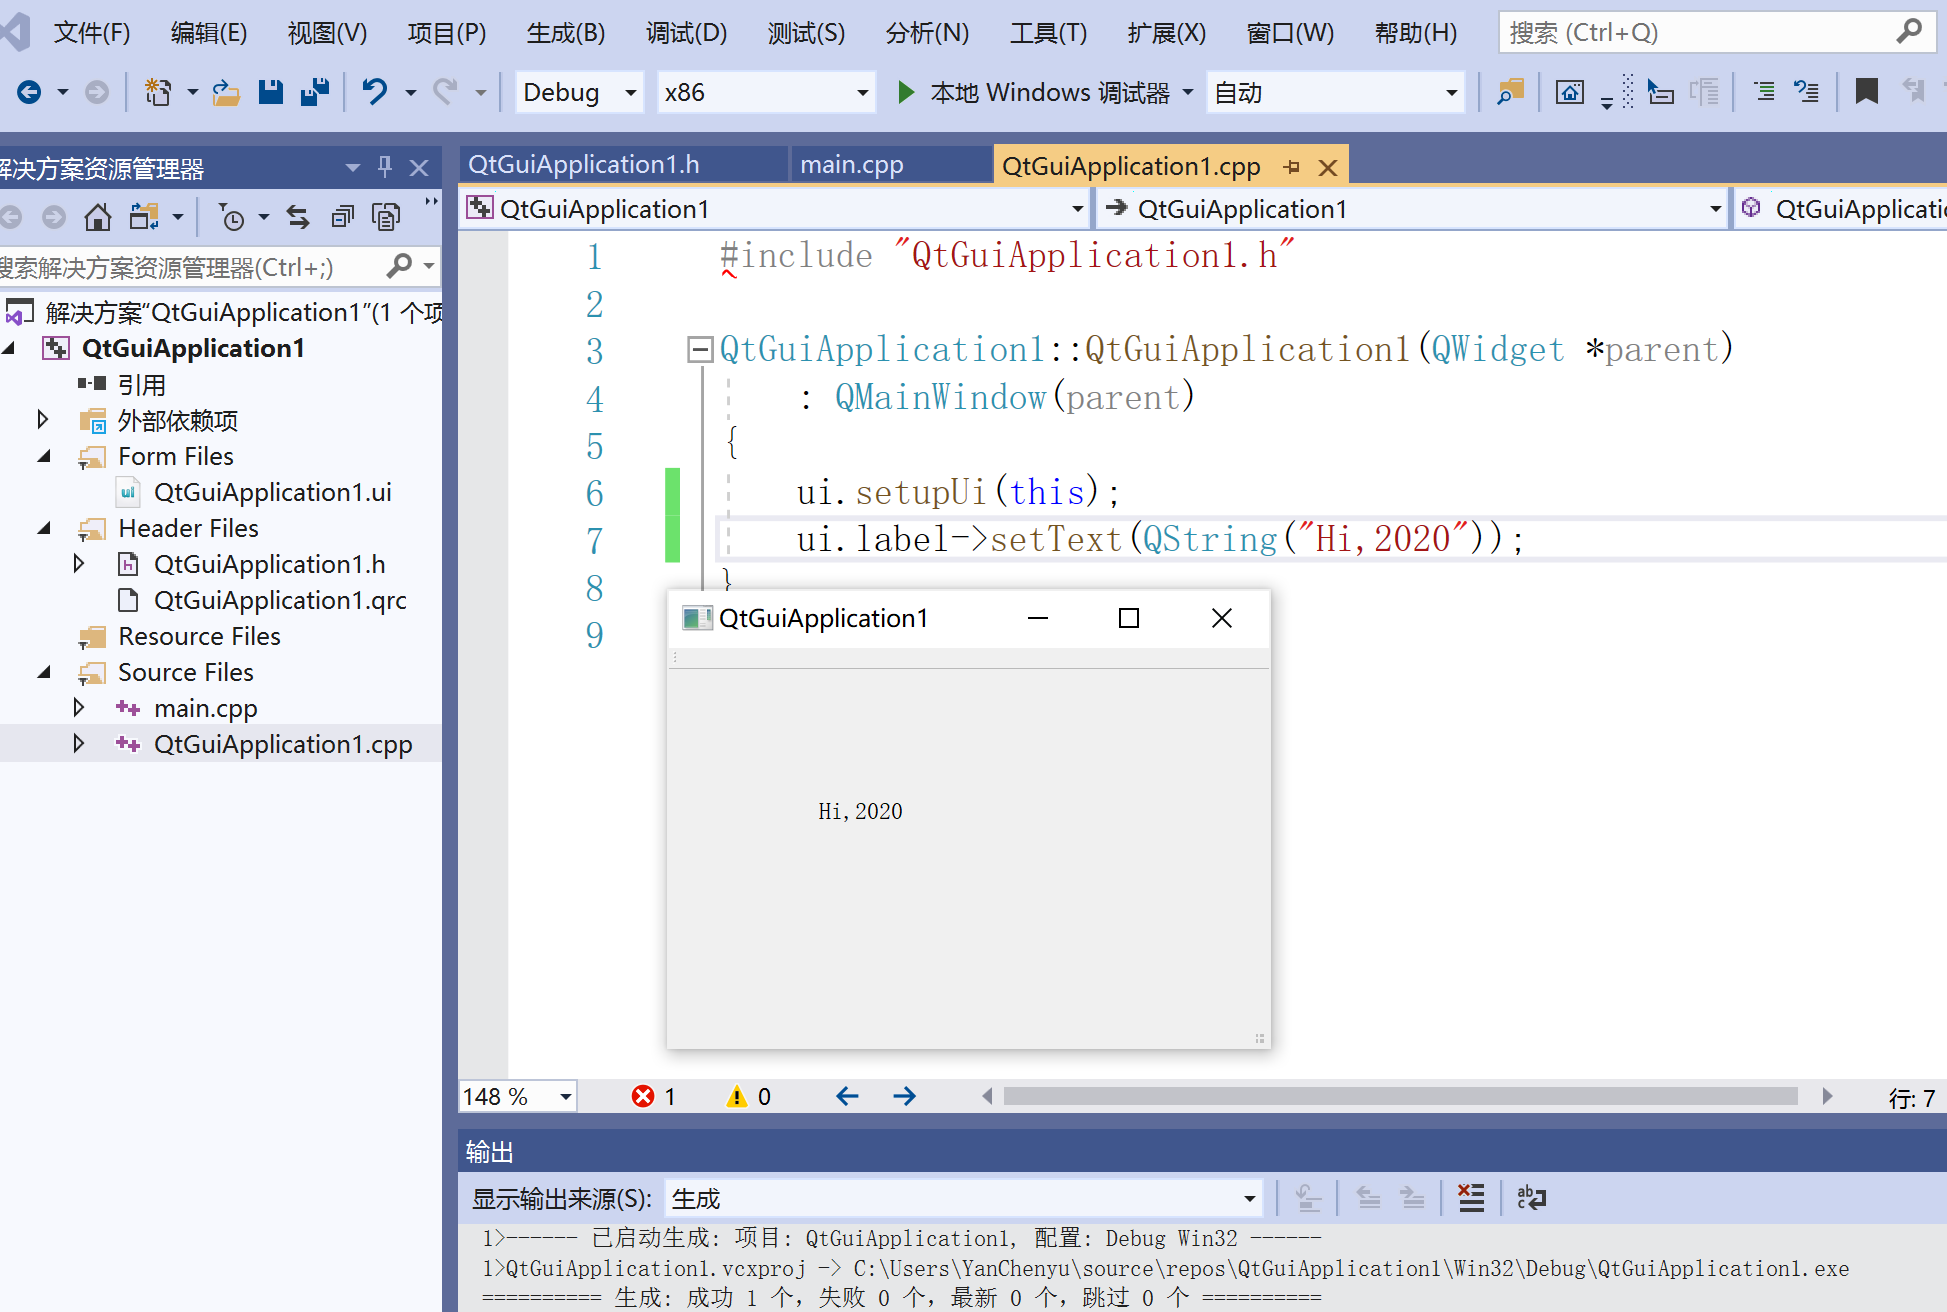Undo the last action
Screen dimensions: 1947x1312
375,93
